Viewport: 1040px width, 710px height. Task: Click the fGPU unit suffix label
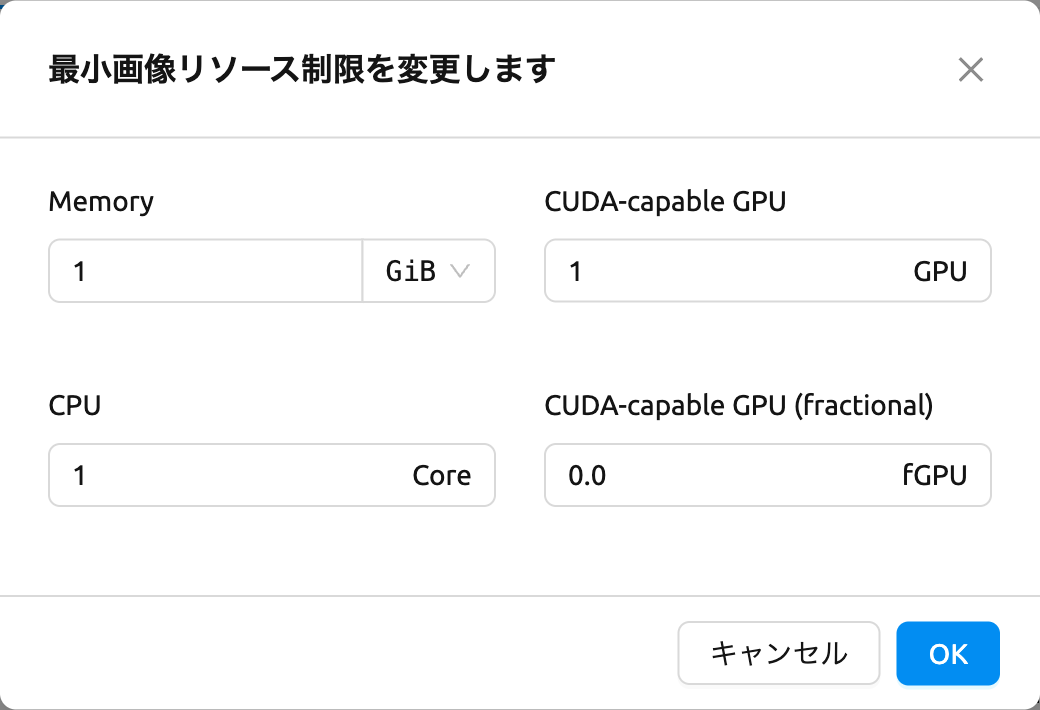point(935,475)
